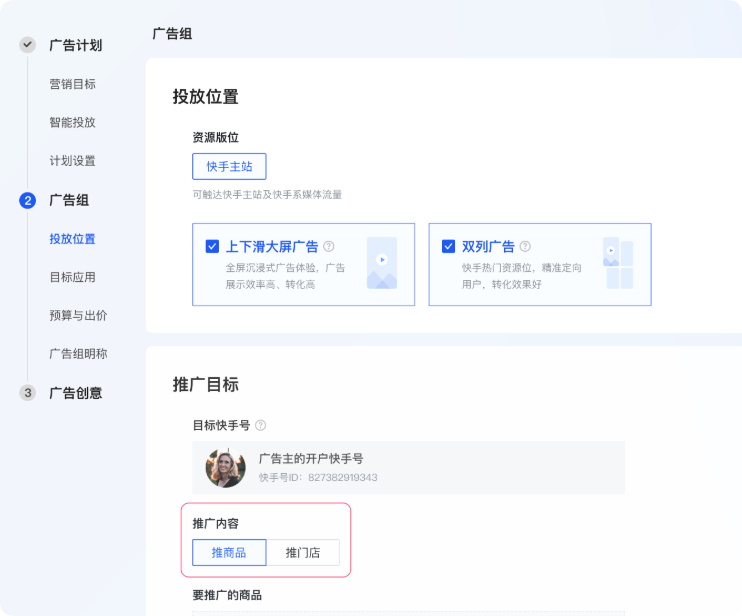This screenshot has height=616, width=742.
Task: Select the 推商品 promotion content option
Action: coord(229,553)
